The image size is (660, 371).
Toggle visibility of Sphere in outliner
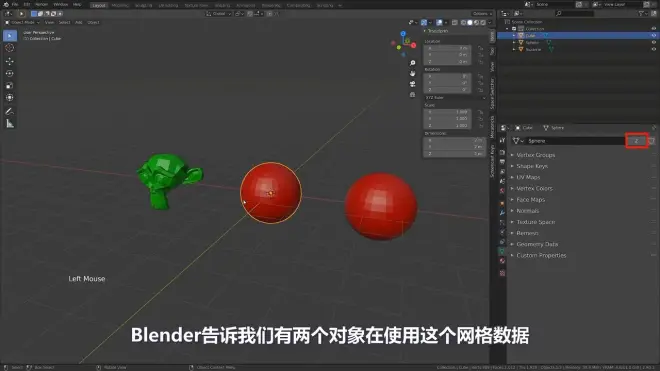[x=654, y=43]
